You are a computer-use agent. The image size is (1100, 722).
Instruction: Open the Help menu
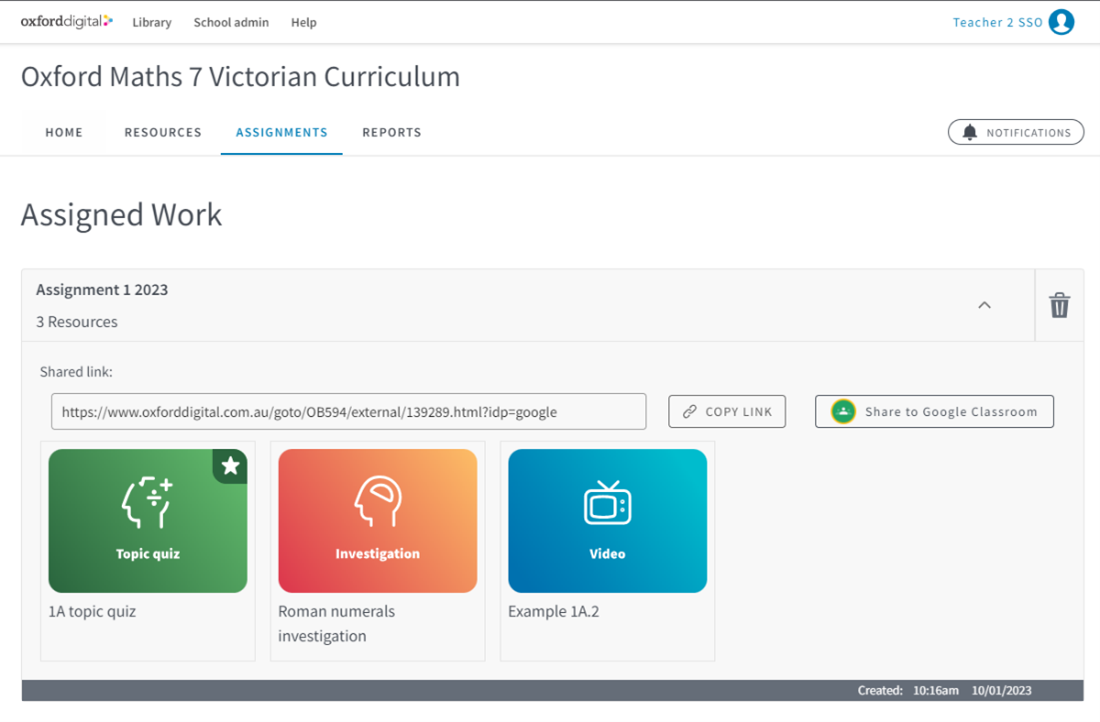(304, 22)
